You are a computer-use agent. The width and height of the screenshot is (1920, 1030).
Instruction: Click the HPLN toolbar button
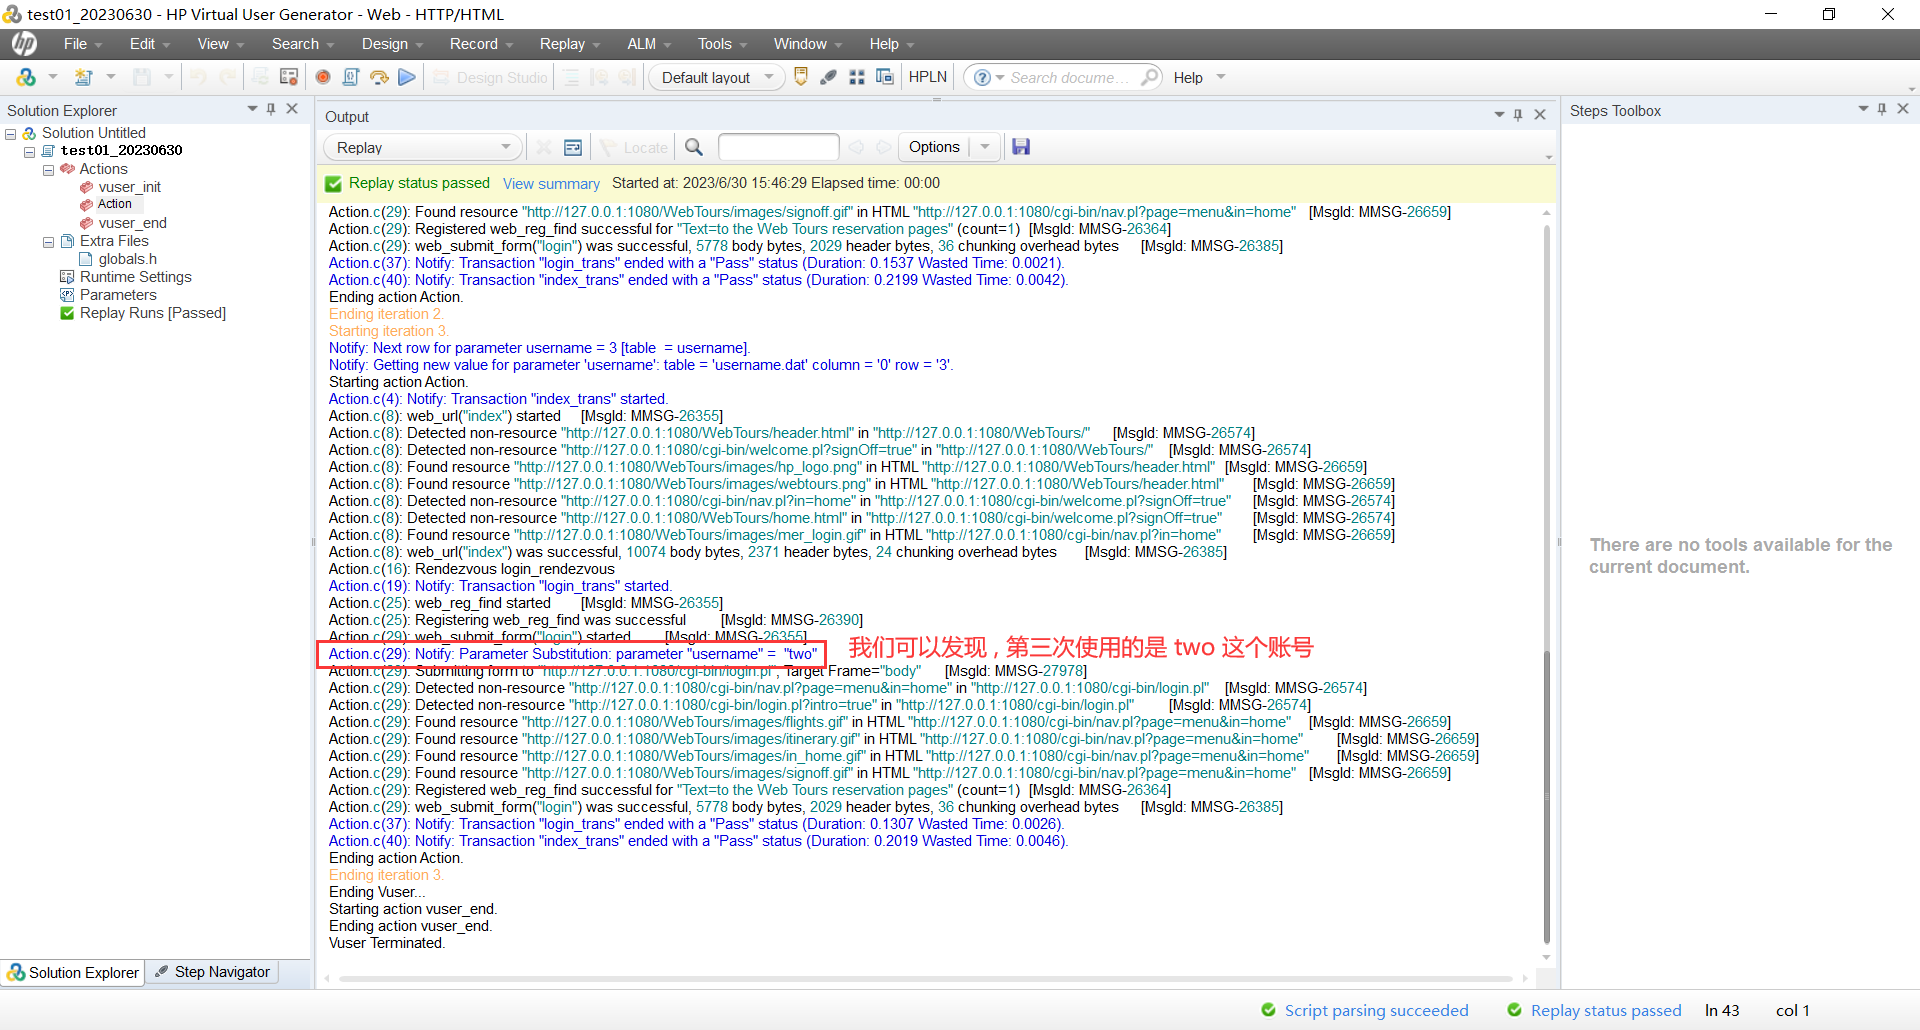928,77
